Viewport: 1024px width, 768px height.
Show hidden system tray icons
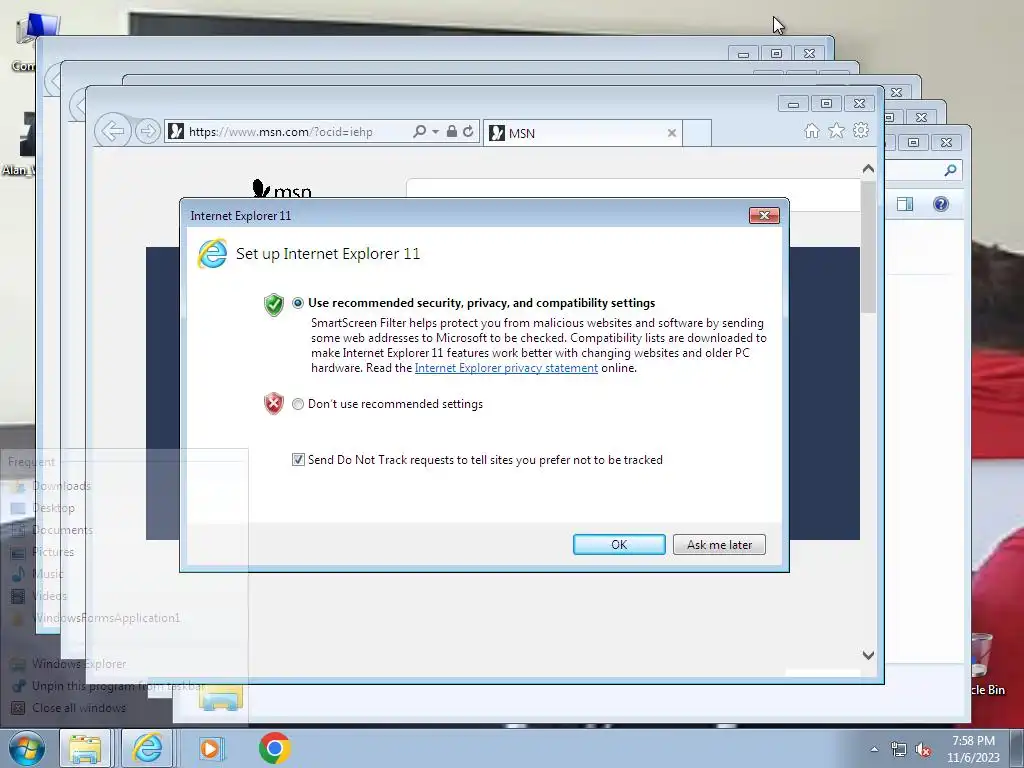pyautogui.click(x=874, y=749)
